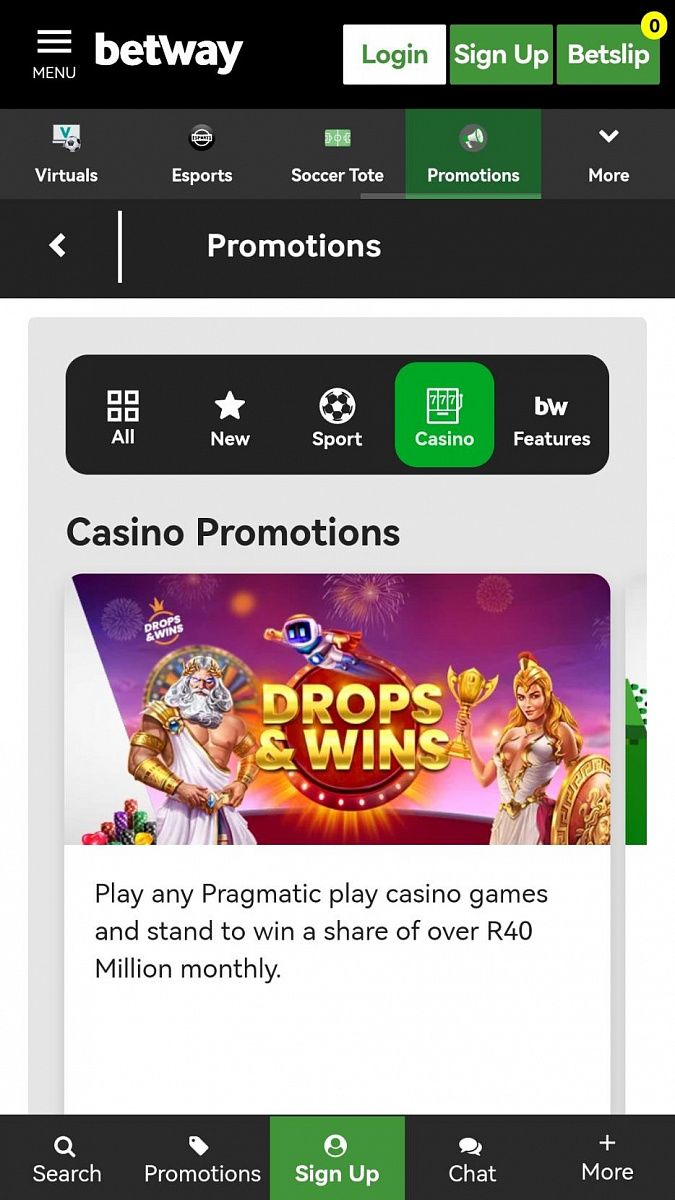Select the Casino promotions filter tab
This screenshot has height=1200, width=675.
(x=444, y=415)
